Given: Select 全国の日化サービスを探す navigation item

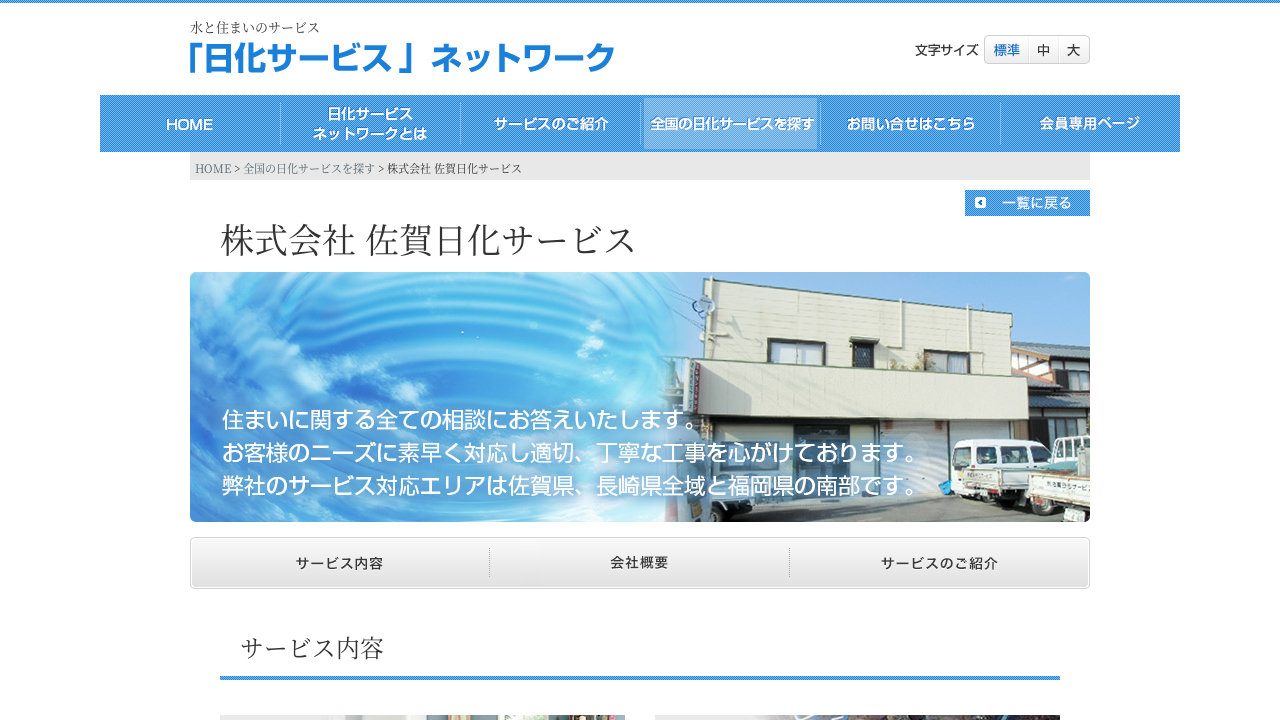Looking at the screenshot, I should tap(731, 124).
